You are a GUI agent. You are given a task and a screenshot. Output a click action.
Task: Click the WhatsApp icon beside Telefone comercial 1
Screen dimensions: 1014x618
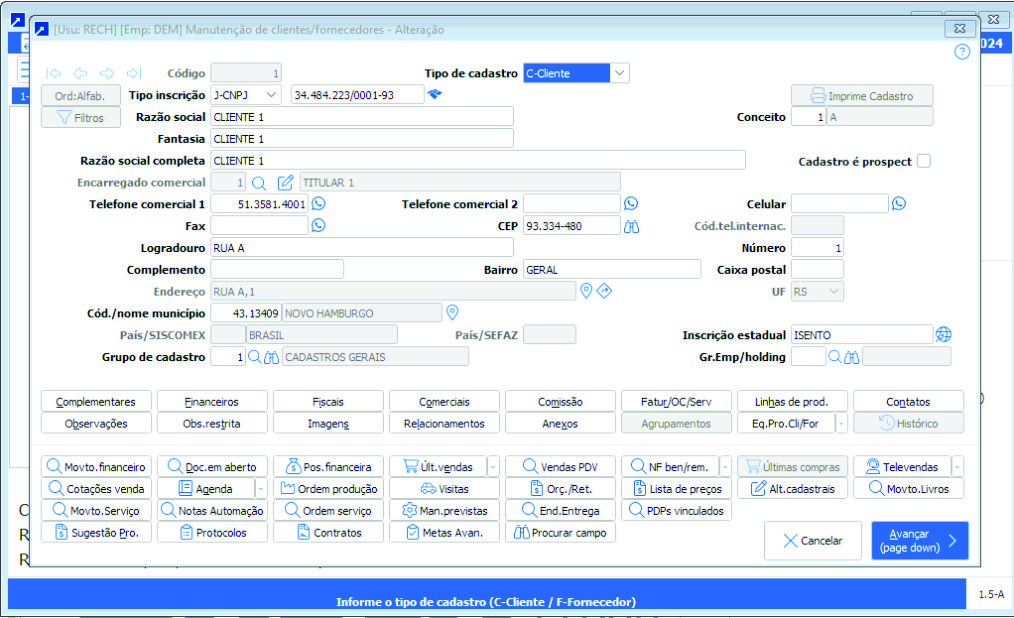pyautogui.click(x=318, y=203)
